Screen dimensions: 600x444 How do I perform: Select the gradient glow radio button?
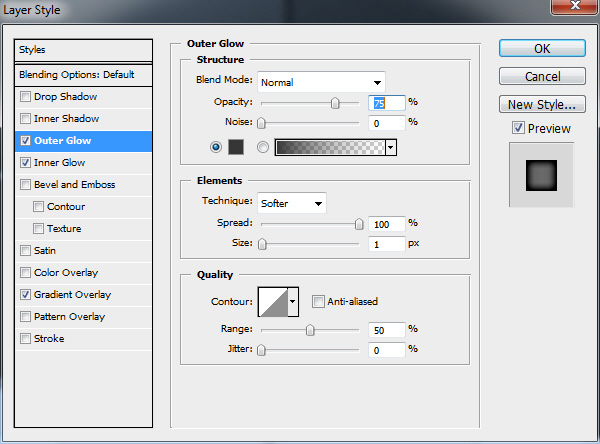pos(262,147)
